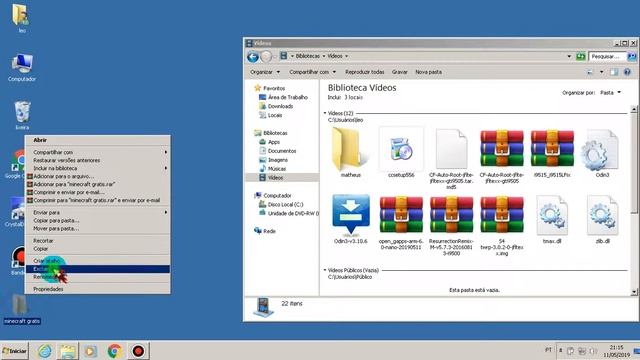Open Windows Explorer from the taskbar
The image size is (640, 360).
68,351
